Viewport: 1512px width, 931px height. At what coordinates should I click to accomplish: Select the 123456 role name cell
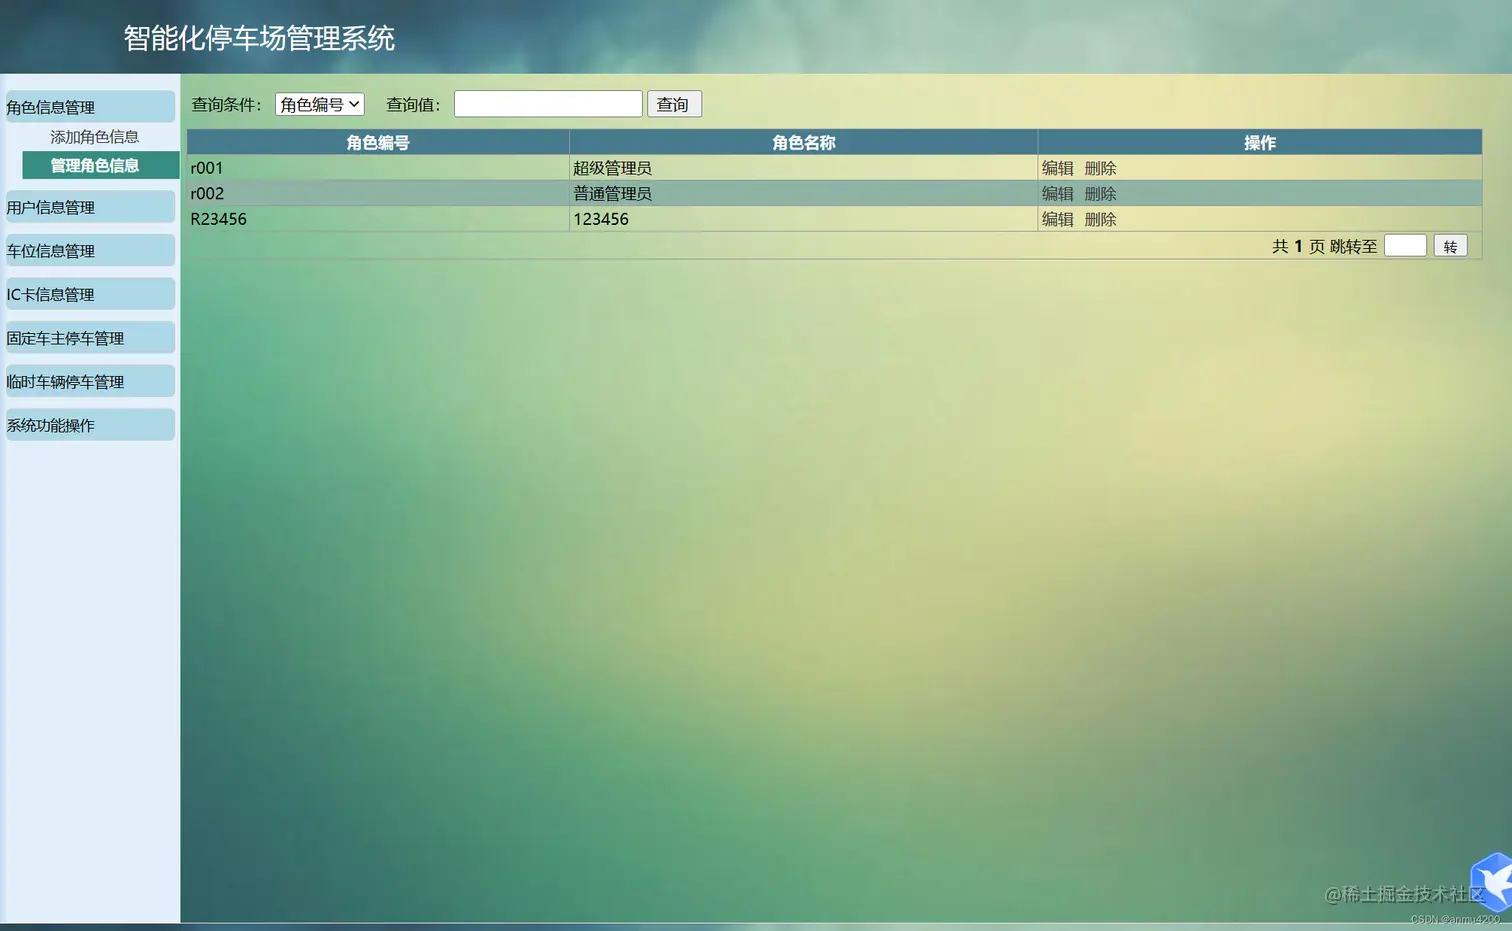(804, 219)
